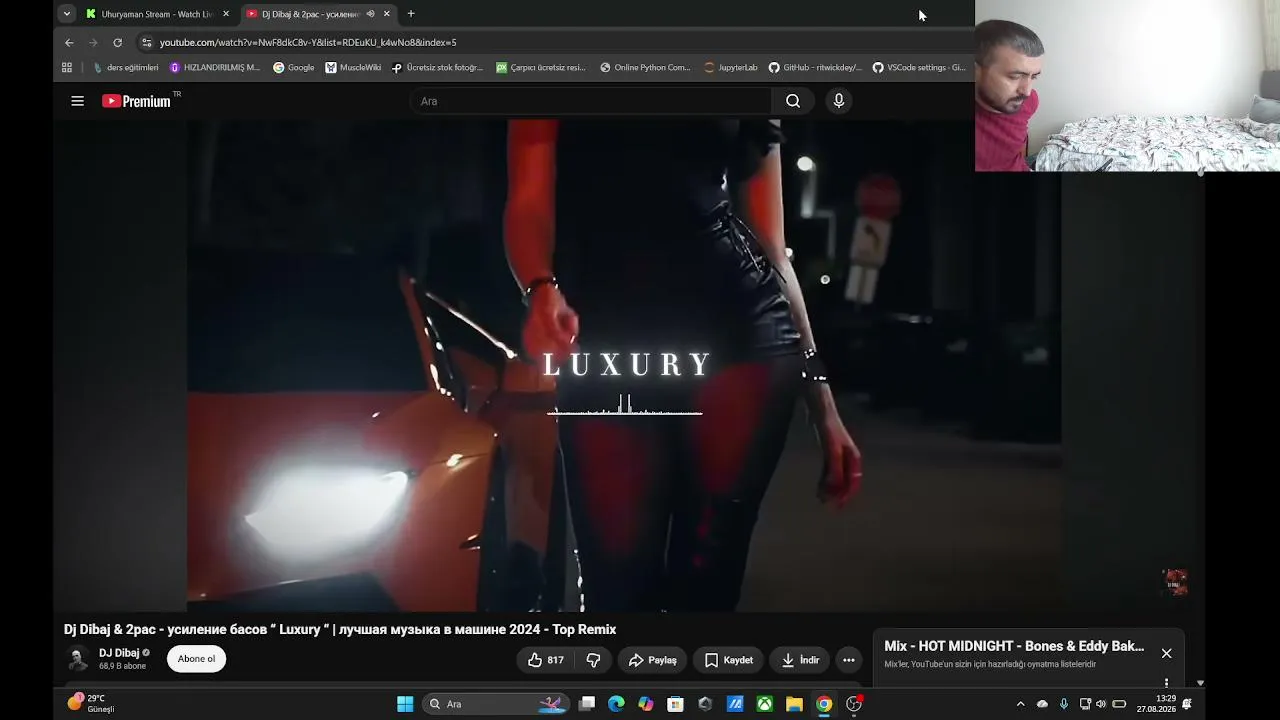
Task: Open the YouTube guide hamburger menu
Action: tap(77, 101)
